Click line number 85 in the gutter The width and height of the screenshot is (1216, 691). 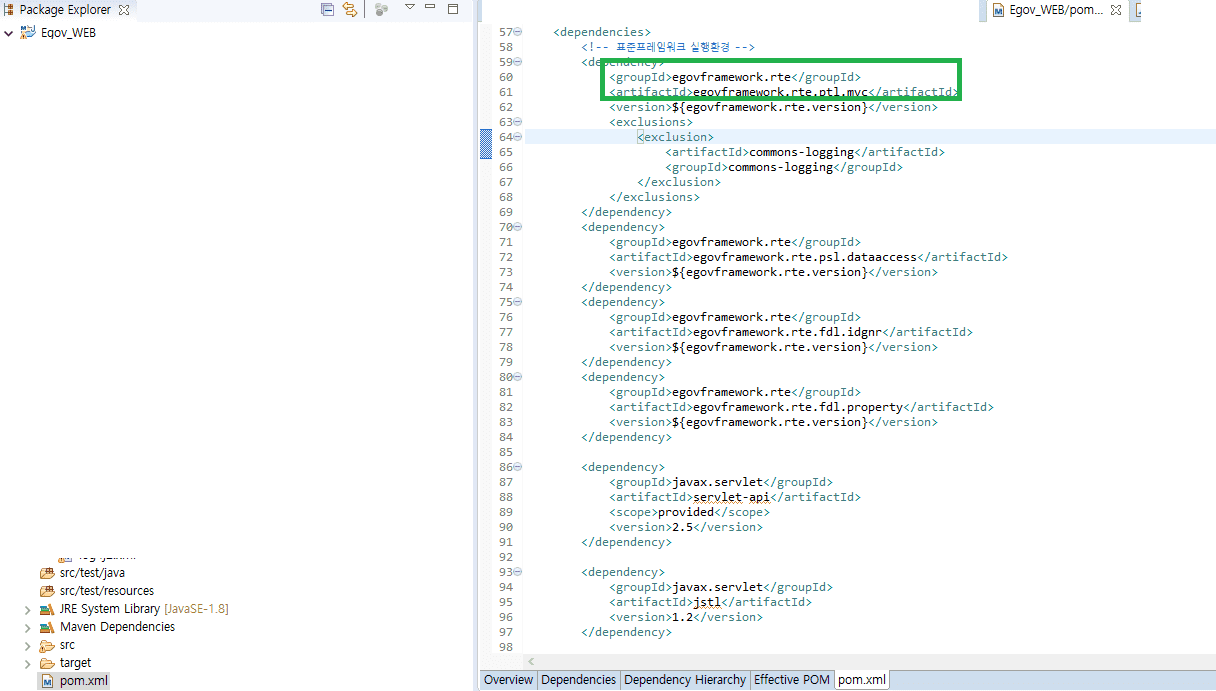tap(505, 452)
